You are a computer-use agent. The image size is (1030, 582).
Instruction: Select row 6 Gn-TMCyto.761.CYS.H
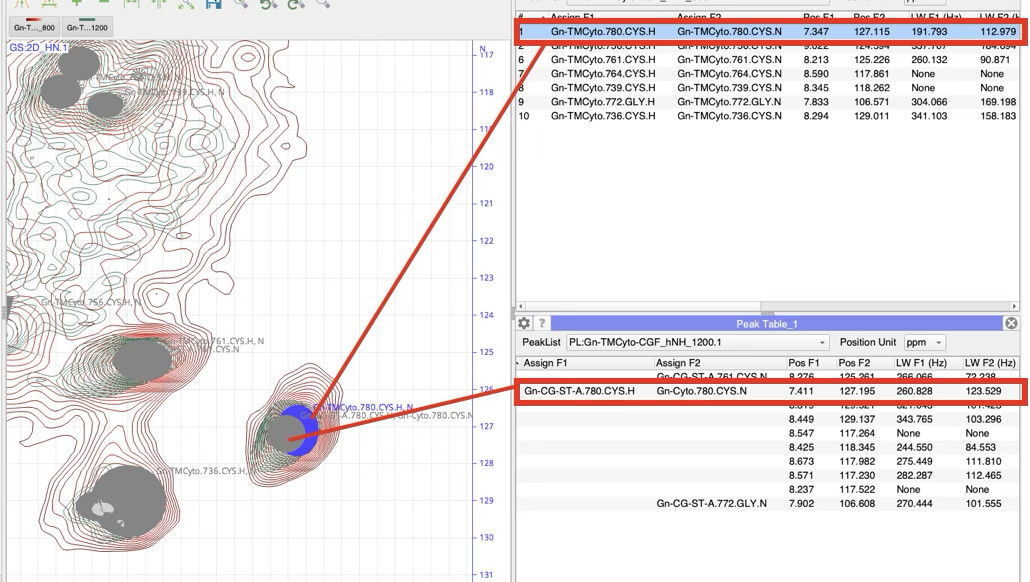(769, 60)
